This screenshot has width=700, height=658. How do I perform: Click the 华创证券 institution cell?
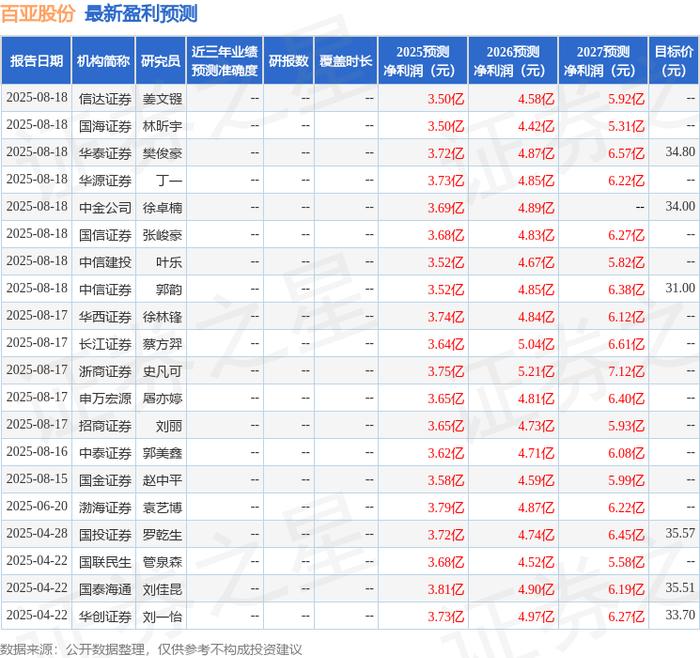click(x=105, y=616)
